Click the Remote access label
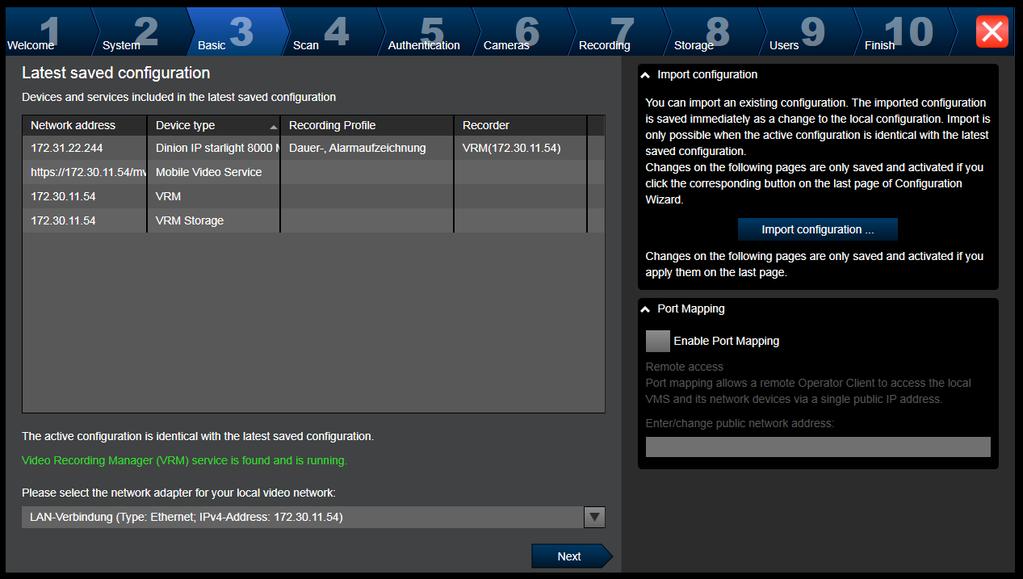 click(x=684, y=367)
